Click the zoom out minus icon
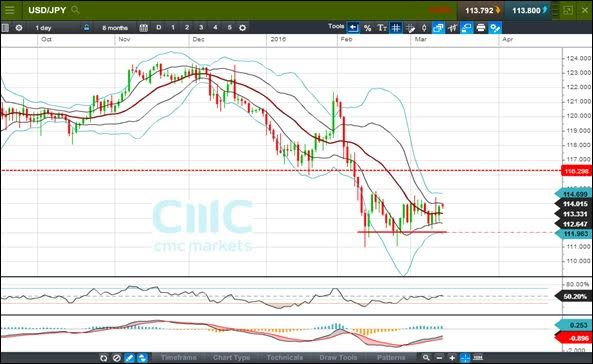593x364 pixels. point(439,358)
